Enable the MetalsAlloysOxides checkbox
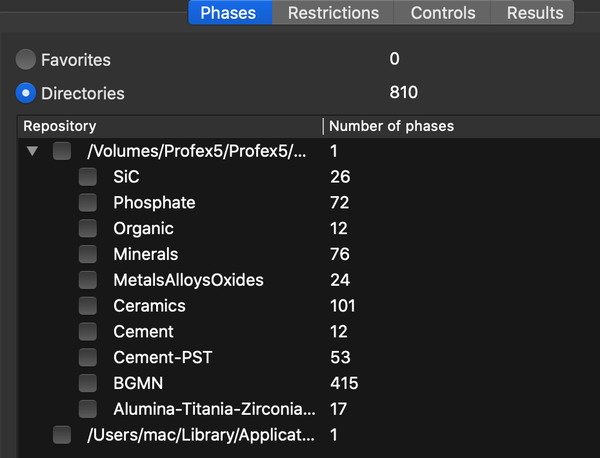Image resolution: width=600 pixels, height=458 pixels. (88, 280)
